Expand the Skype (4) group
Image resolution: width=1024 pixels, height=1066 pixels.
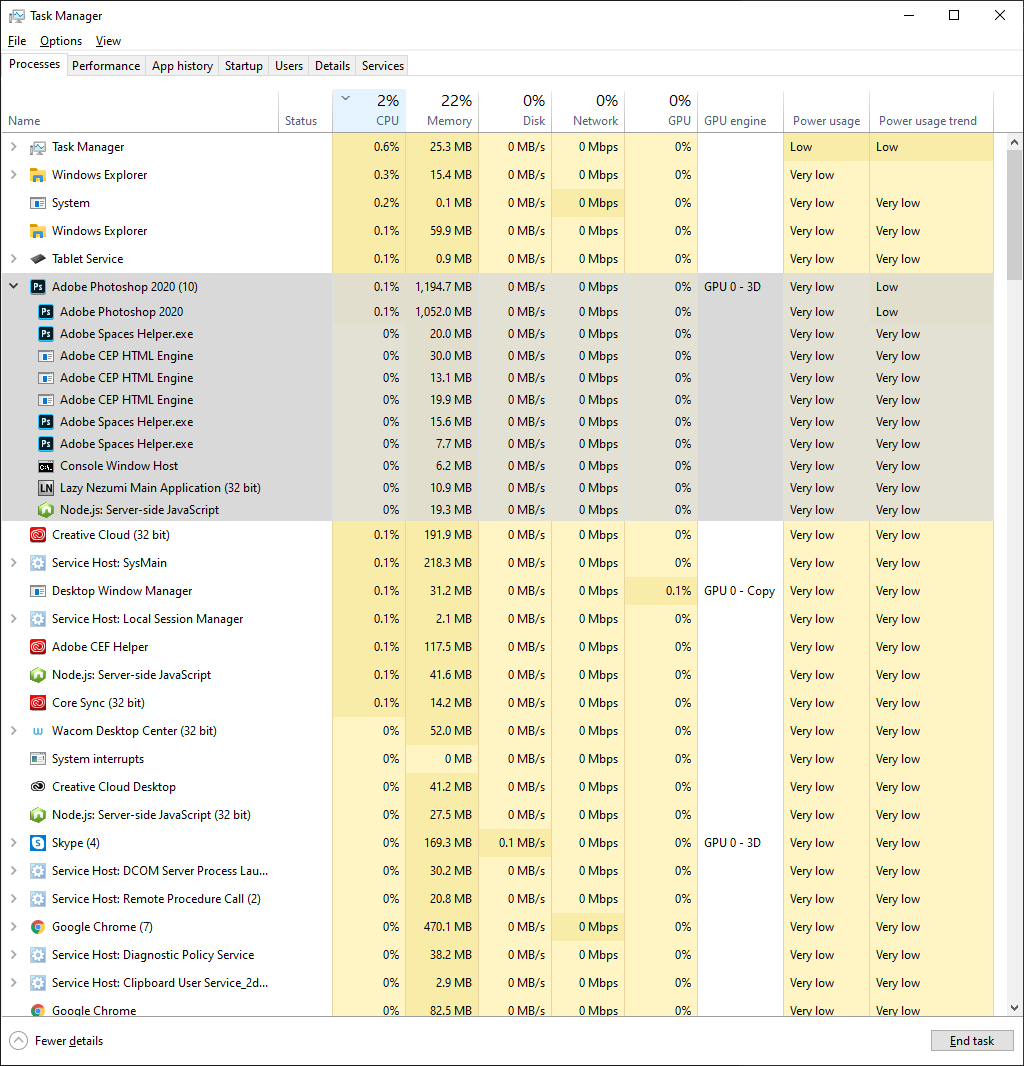pos(12,843)
